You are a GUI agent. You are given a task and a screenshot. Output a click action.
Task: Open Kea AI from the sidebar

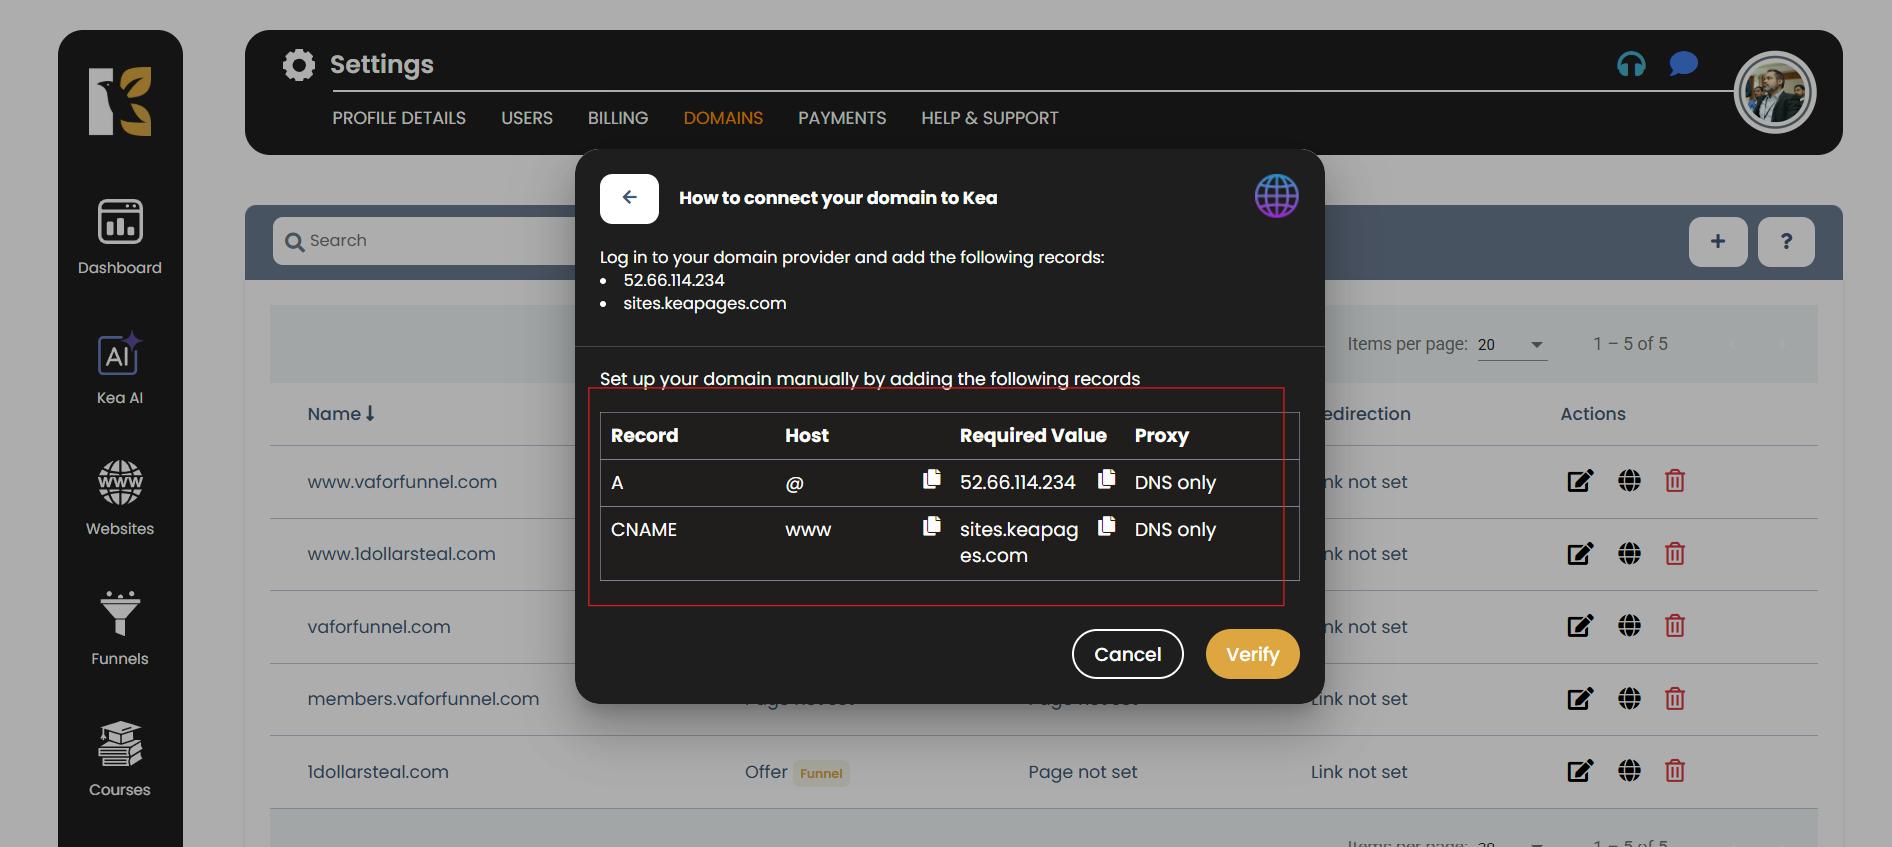point(120,368)
